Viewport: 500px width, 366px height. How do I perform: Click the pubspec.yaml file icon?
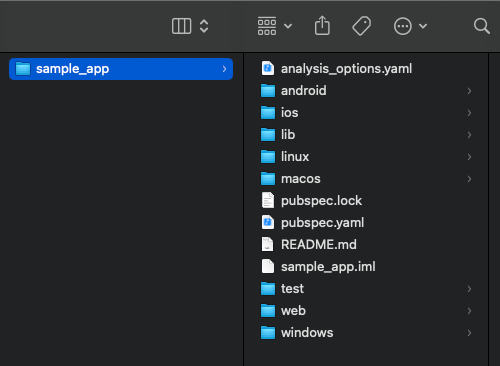pos(268,222)
